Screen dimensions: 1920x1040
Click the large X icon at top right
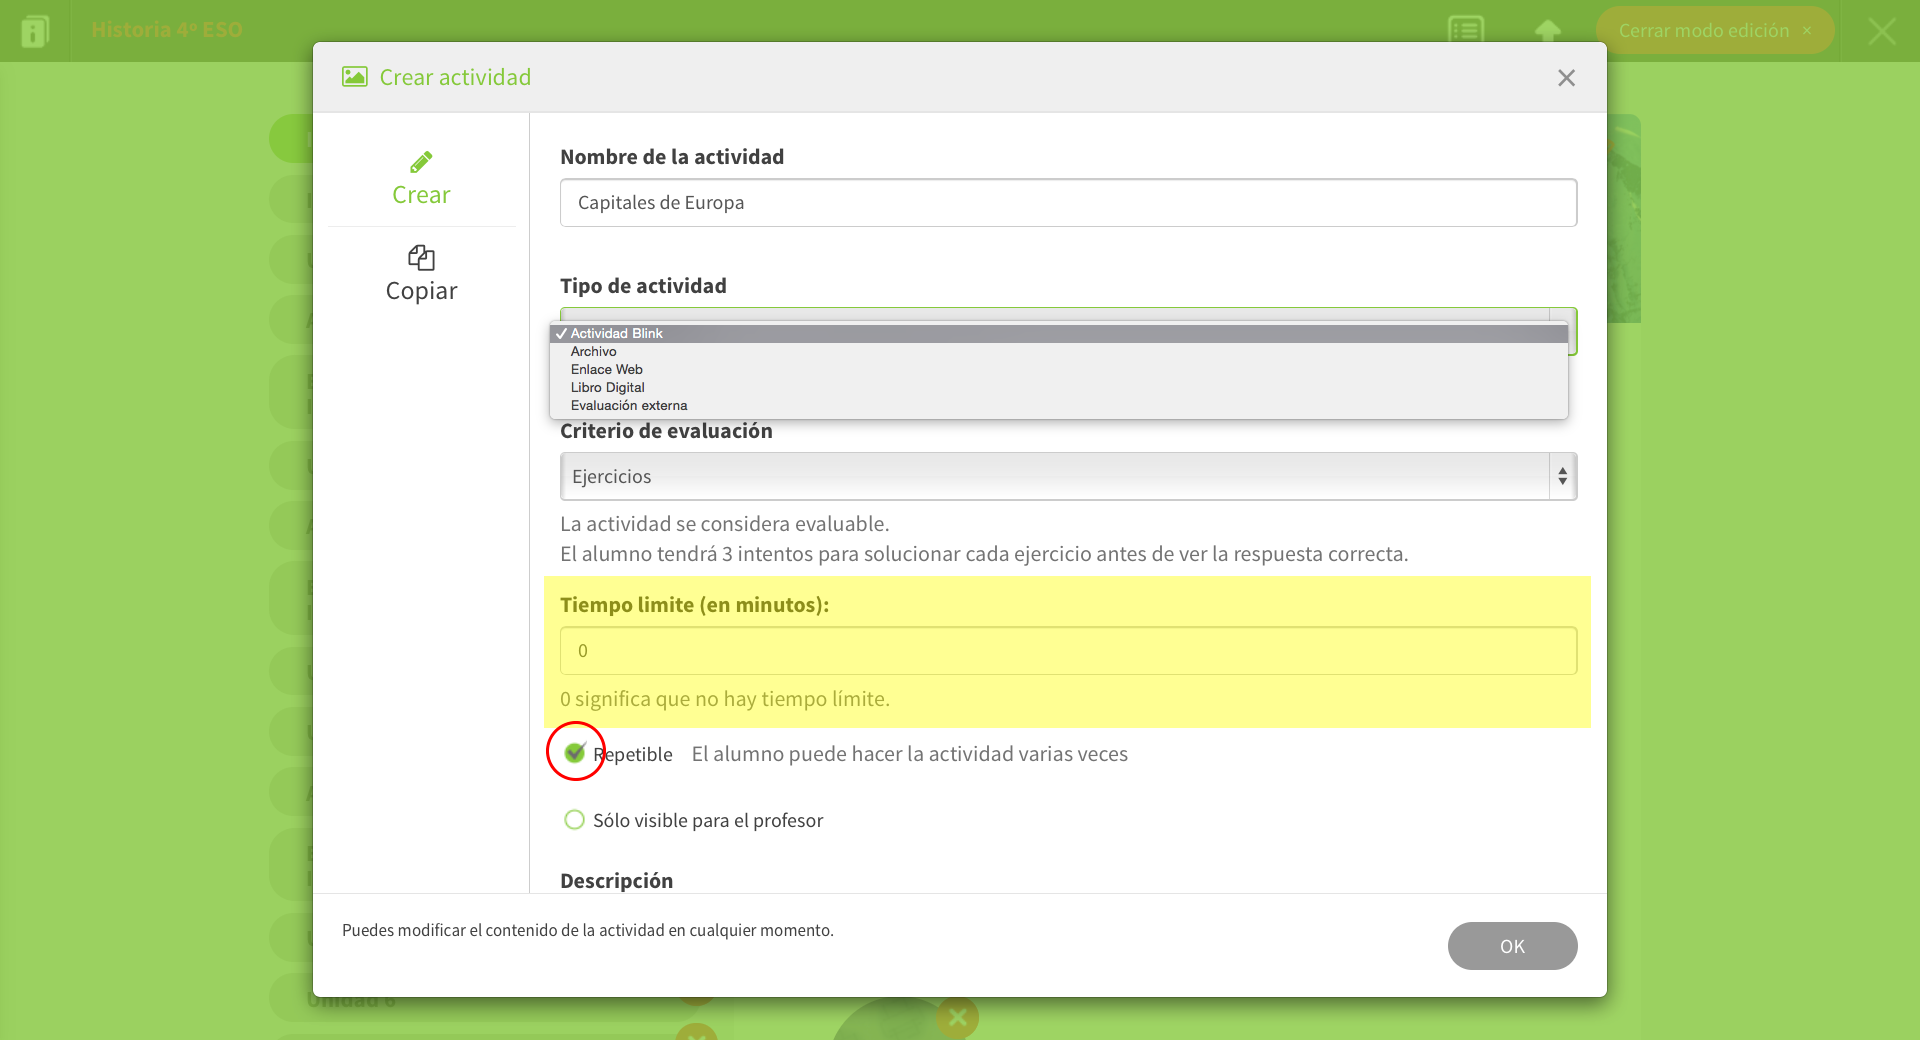tap(1881, 31)
